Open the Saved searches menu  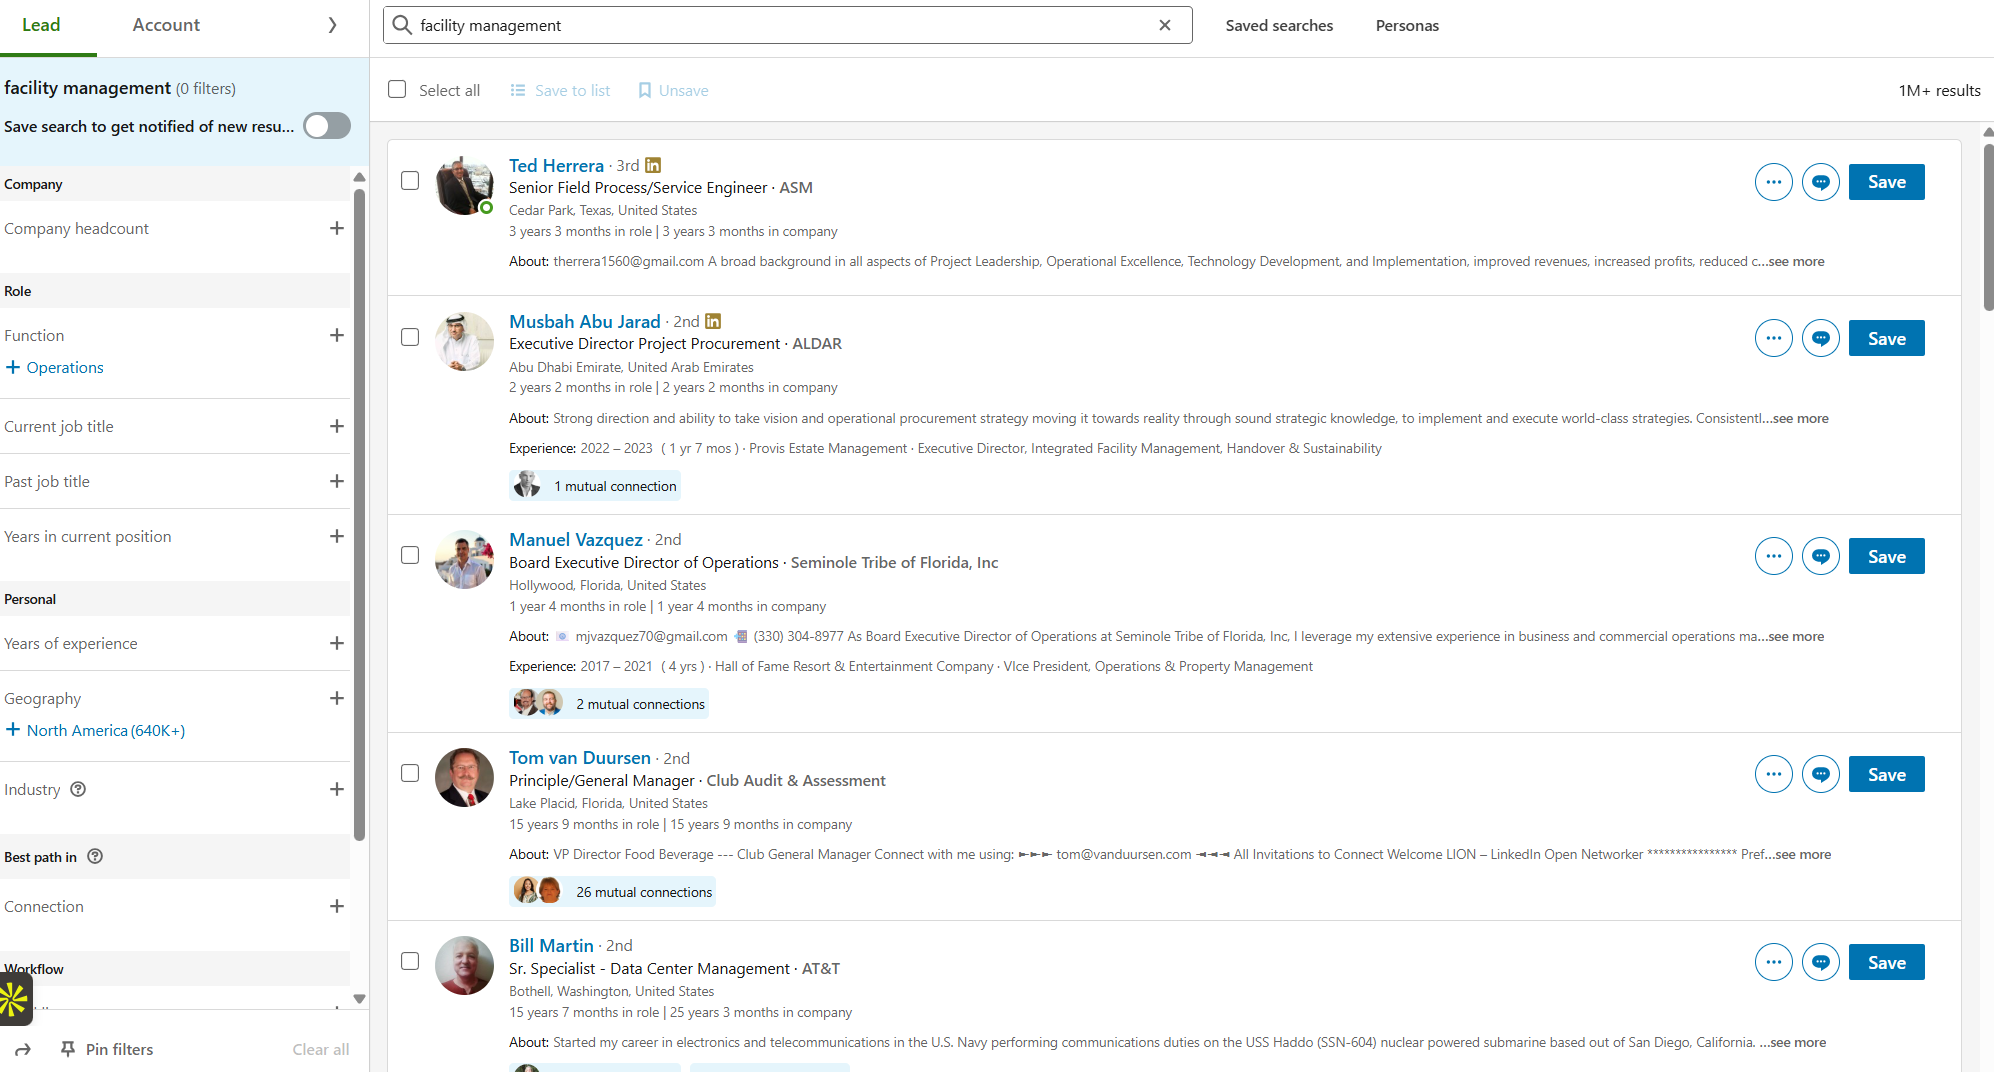[x=1279, y=26]
